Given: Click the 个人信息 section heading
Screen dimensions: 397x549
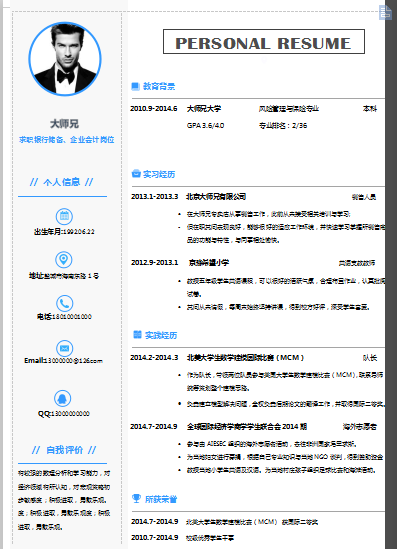Looking at the screenshot, I should coord(62,182).
